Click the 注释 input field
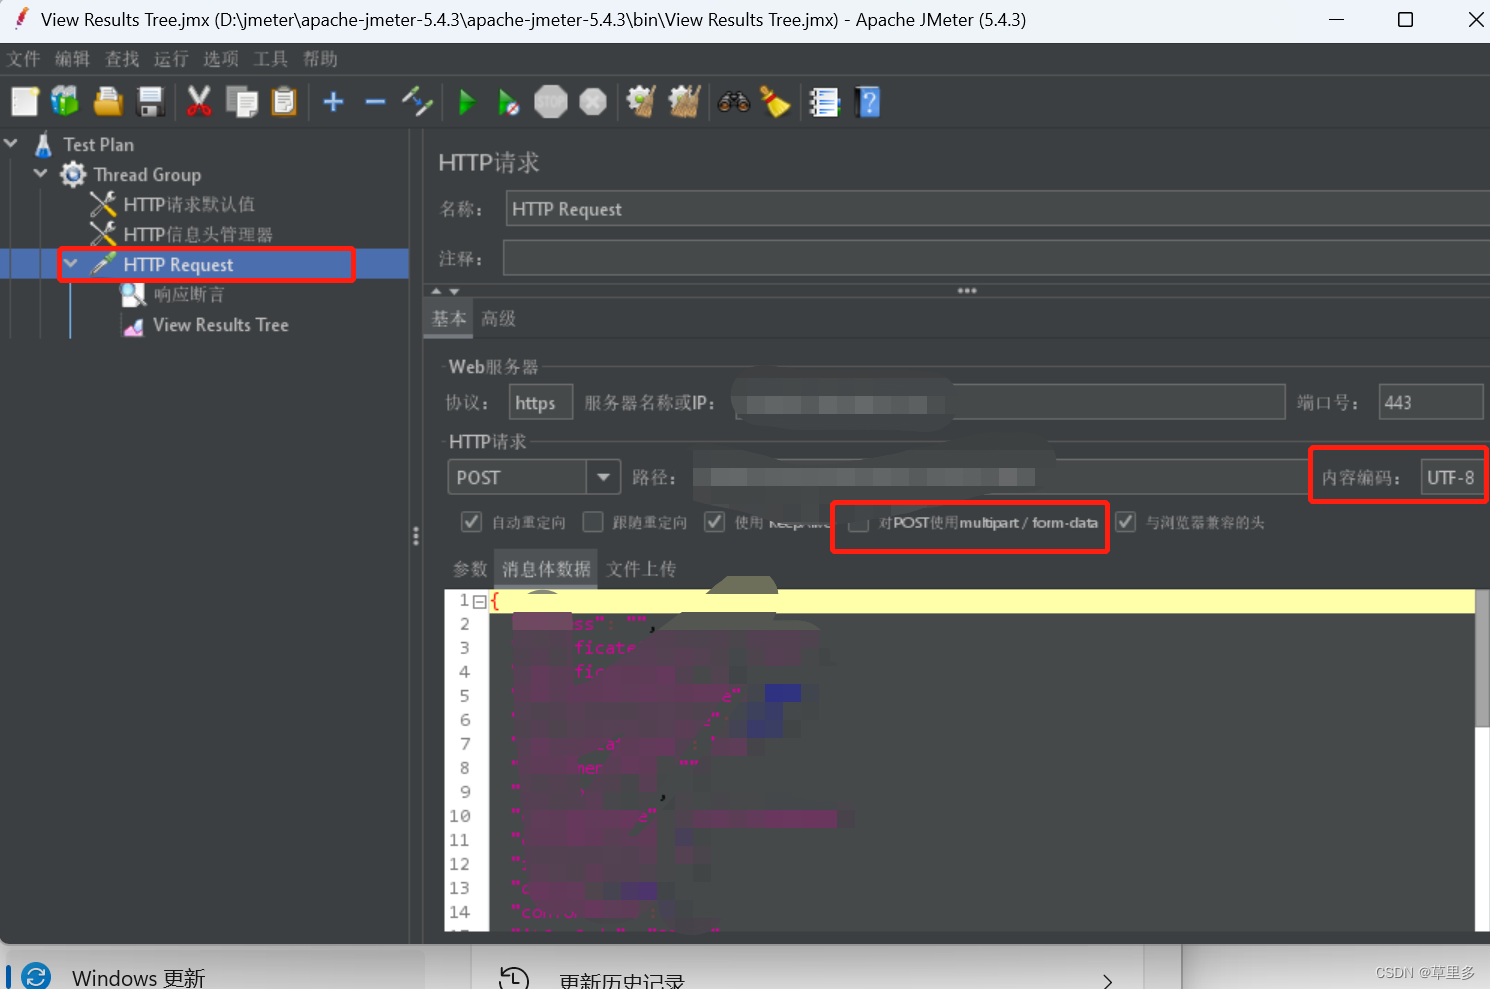Screen dimensions: 1490x989 [x=996, y=258]
